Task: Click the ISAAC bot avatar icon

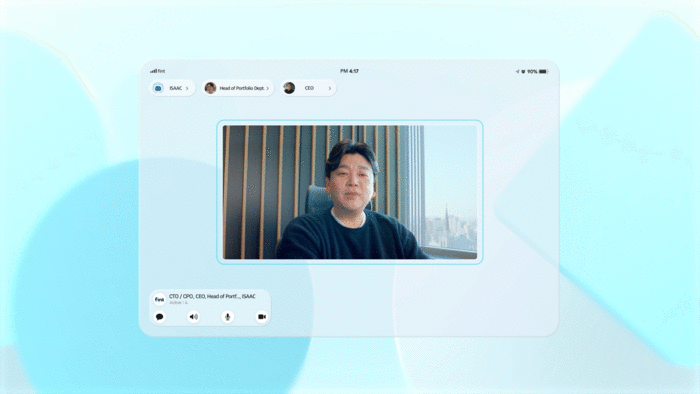Action: point(158,88)
